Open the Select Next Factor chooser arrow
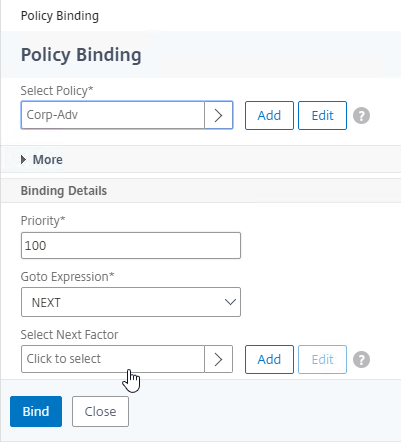This screenshot has height=442, width=401. (x=219, y=359)
